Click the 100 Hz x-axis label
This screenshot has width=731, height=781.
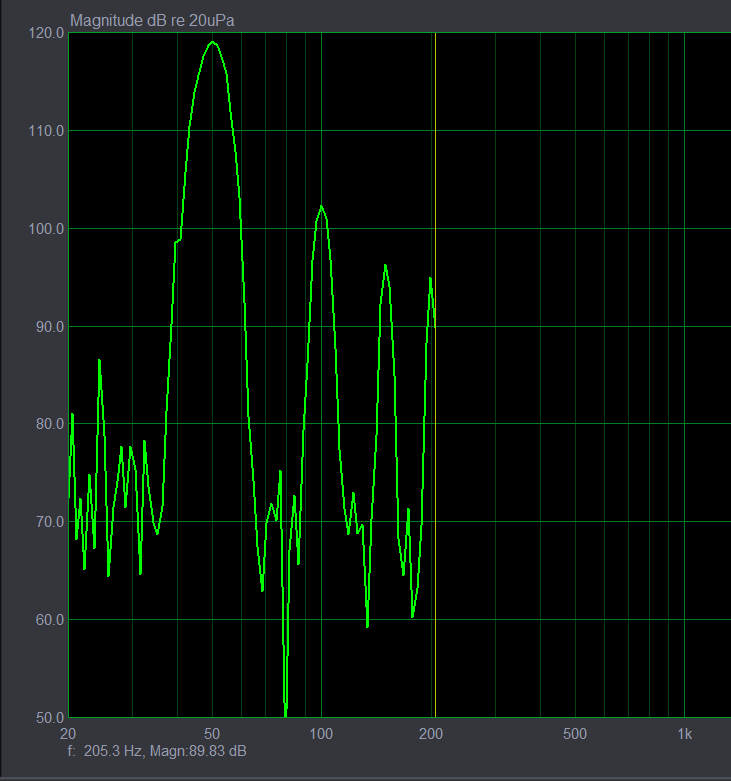tap(321, 734)
